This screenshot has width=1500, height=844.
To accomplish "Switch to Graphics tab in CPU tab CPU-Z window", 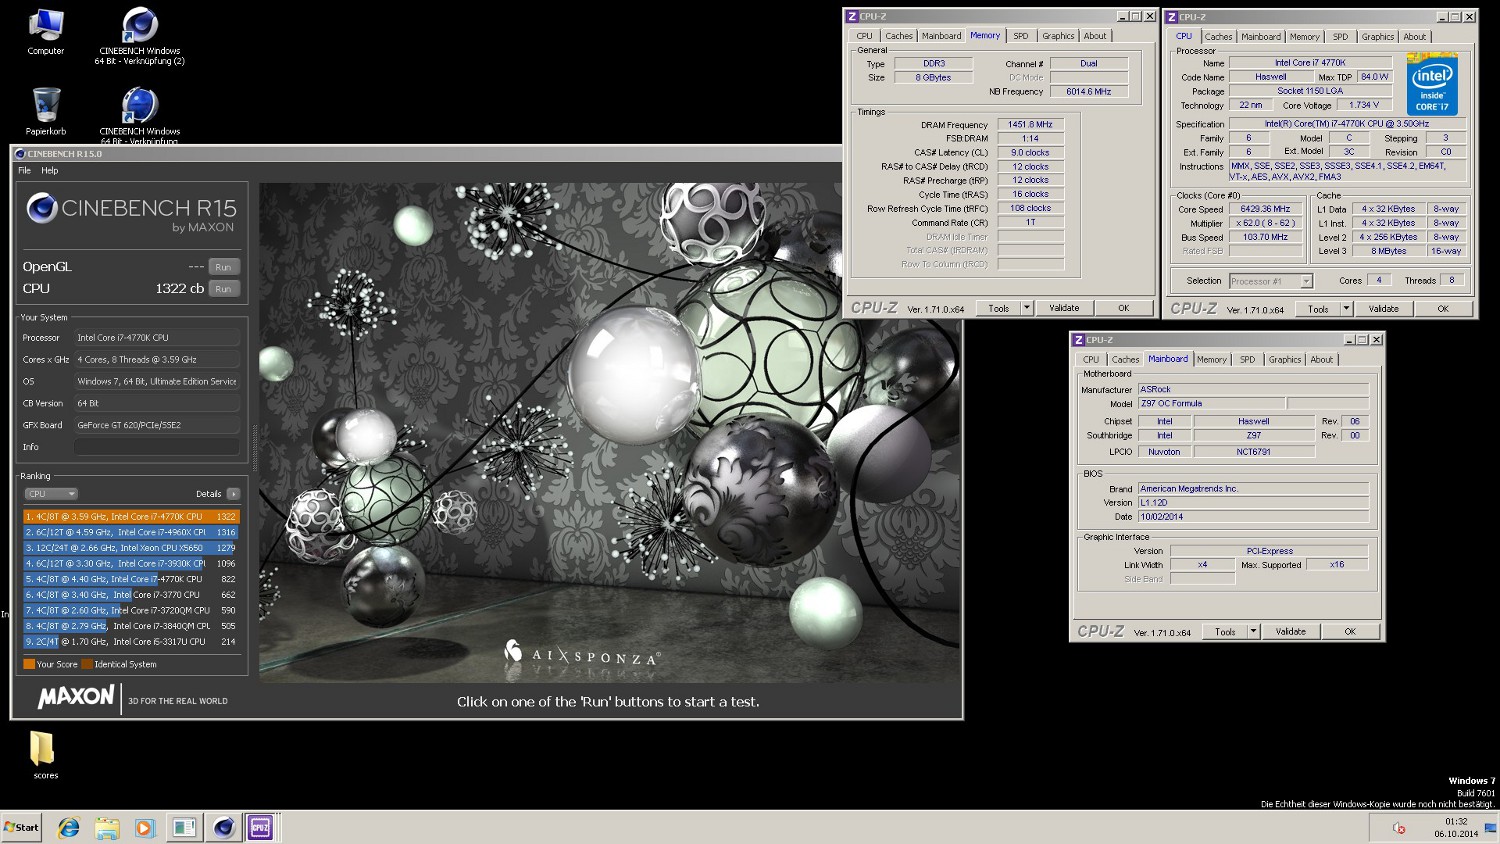I will pyautogui.click(x=1378, y=37).
